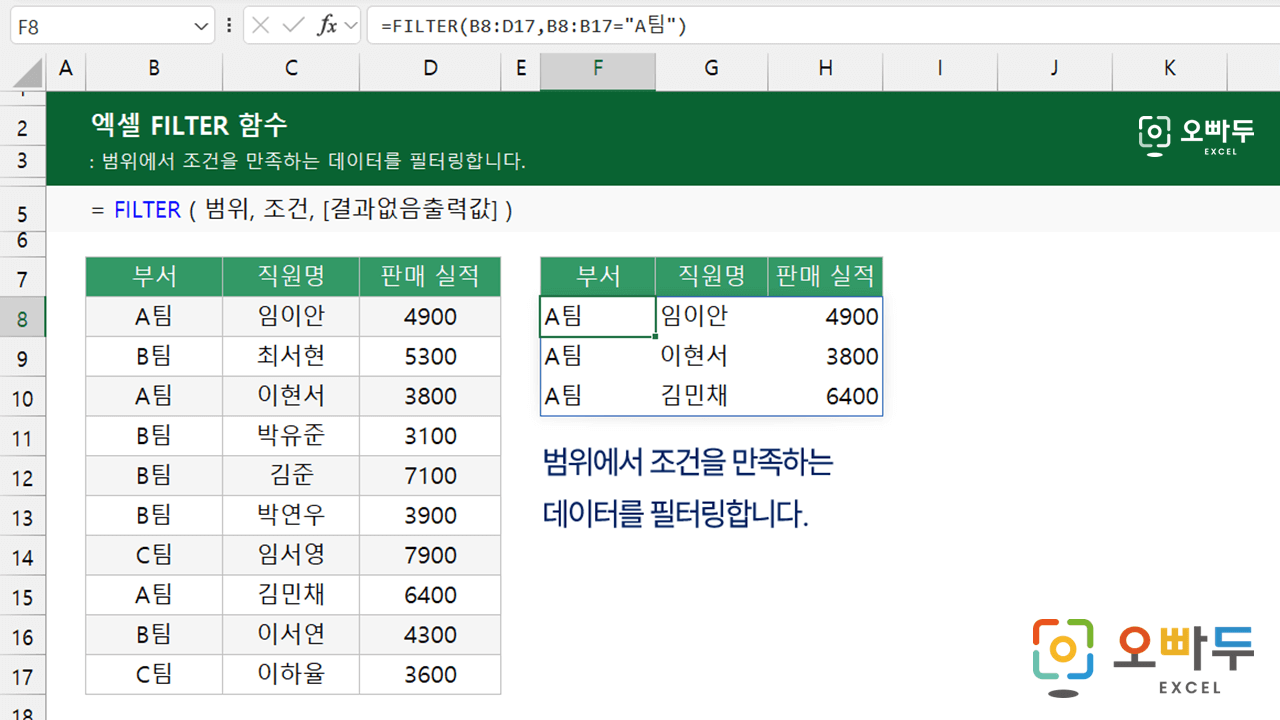Select column G header
Image resolution: width=1280 pixels, height=720 pixels.
pyautogui.click(x=712, y=68)
